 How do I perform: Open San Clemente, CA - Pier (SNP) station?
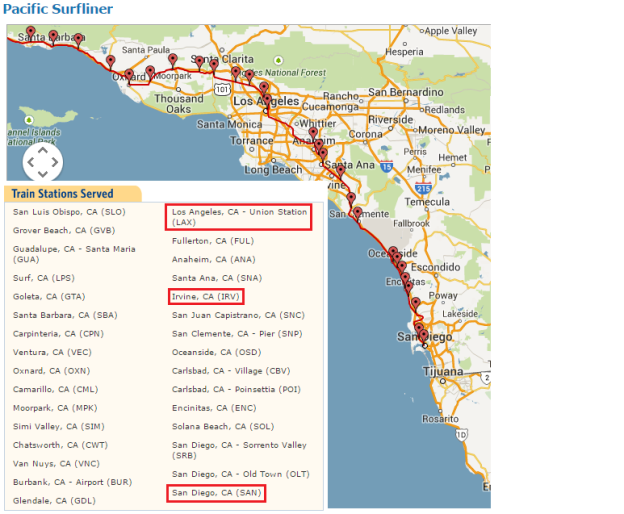coord(237,334)
